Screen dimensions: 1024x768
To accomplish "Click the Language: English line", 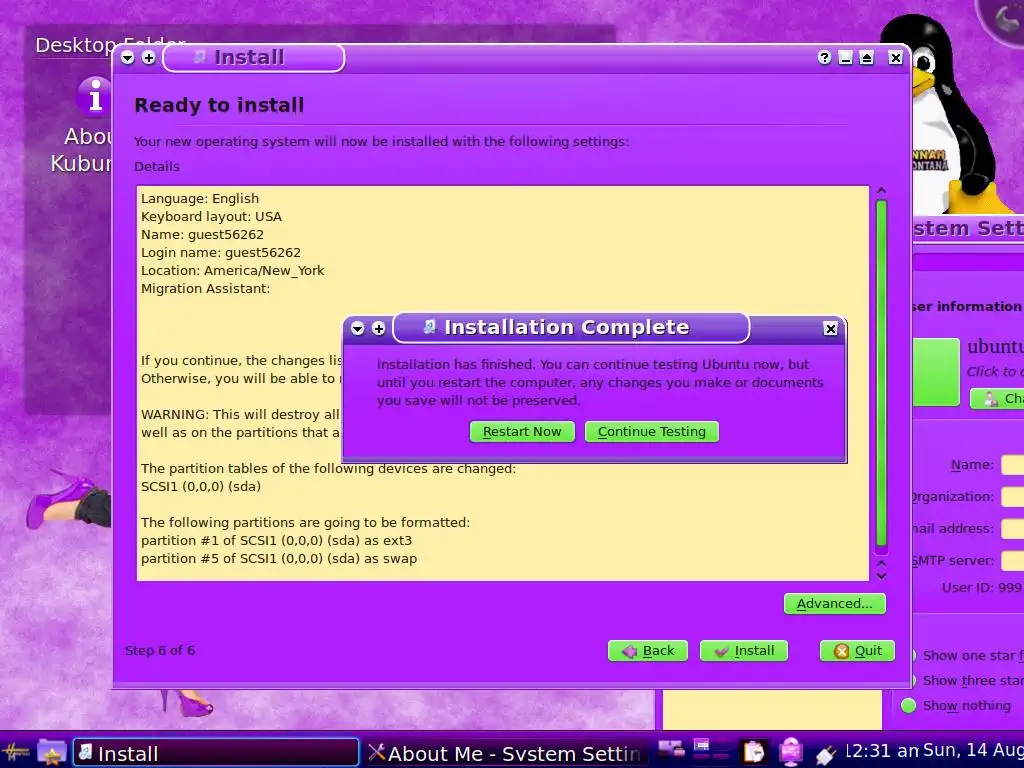I will (200, 199).
